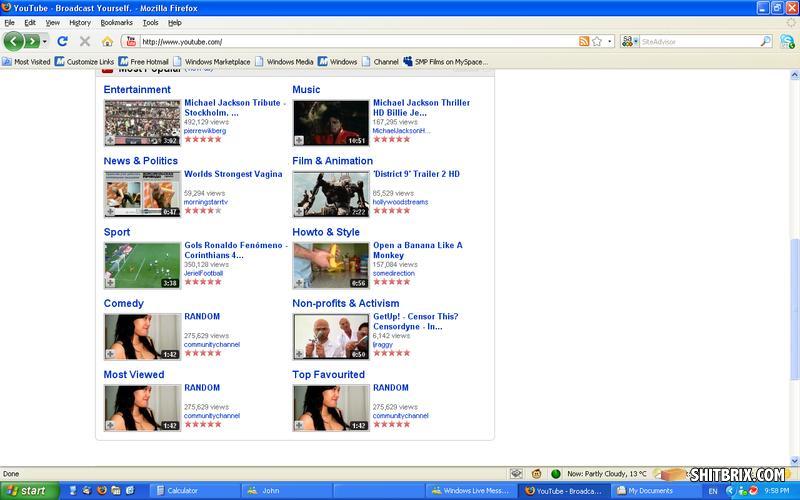800x500 pixels.
Task: Open the Windows Marketplace bookmark
Action: pyautogui.click(x=212, y=62)
